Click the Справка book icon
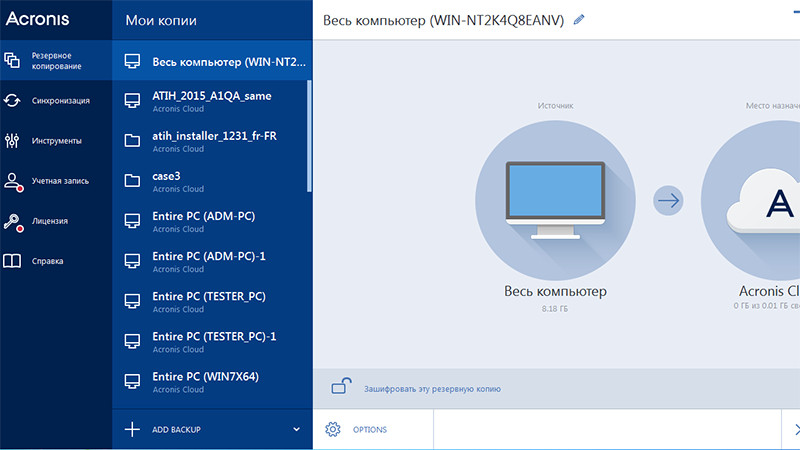Screen dimensions: 800x450 [12, 261]
